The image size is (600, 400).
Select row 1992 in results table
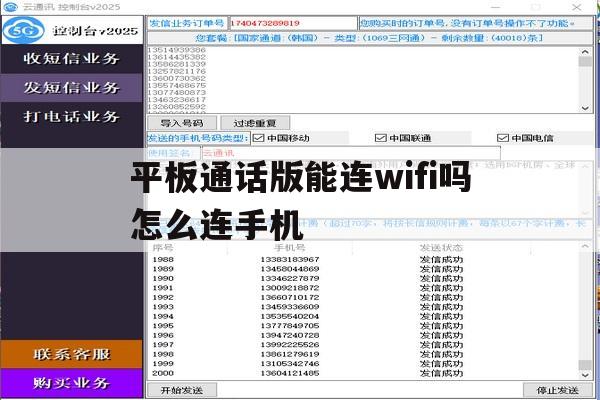coord(364,297)
